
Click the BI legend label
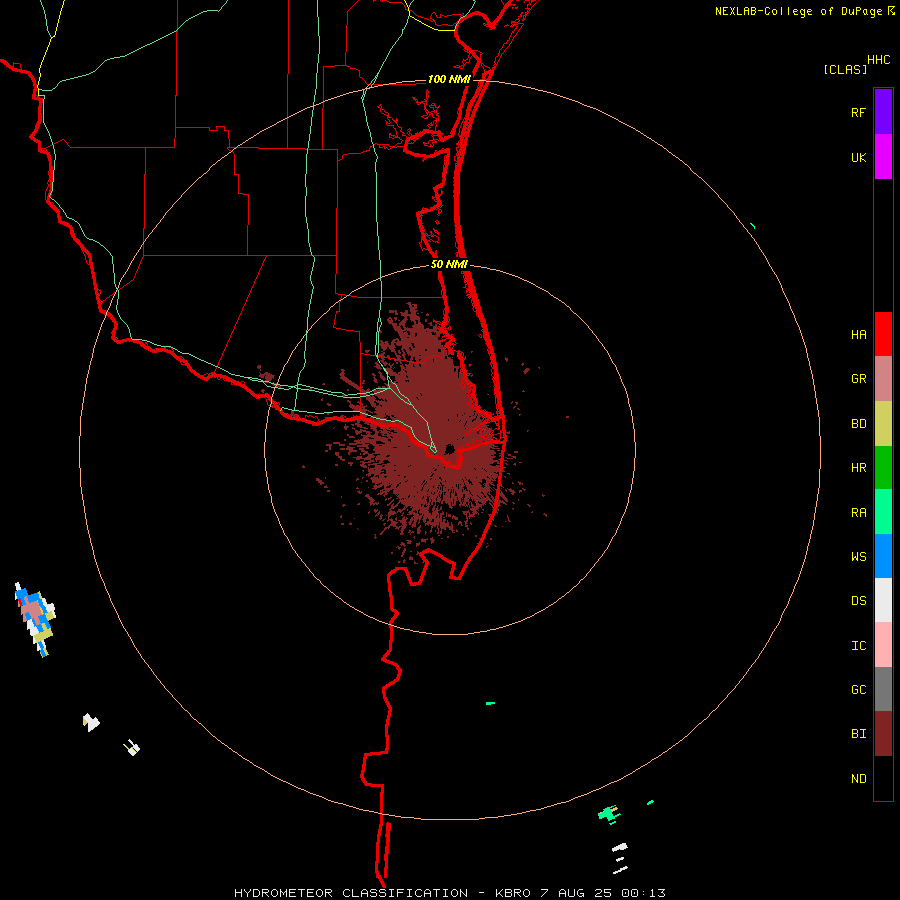858,734
